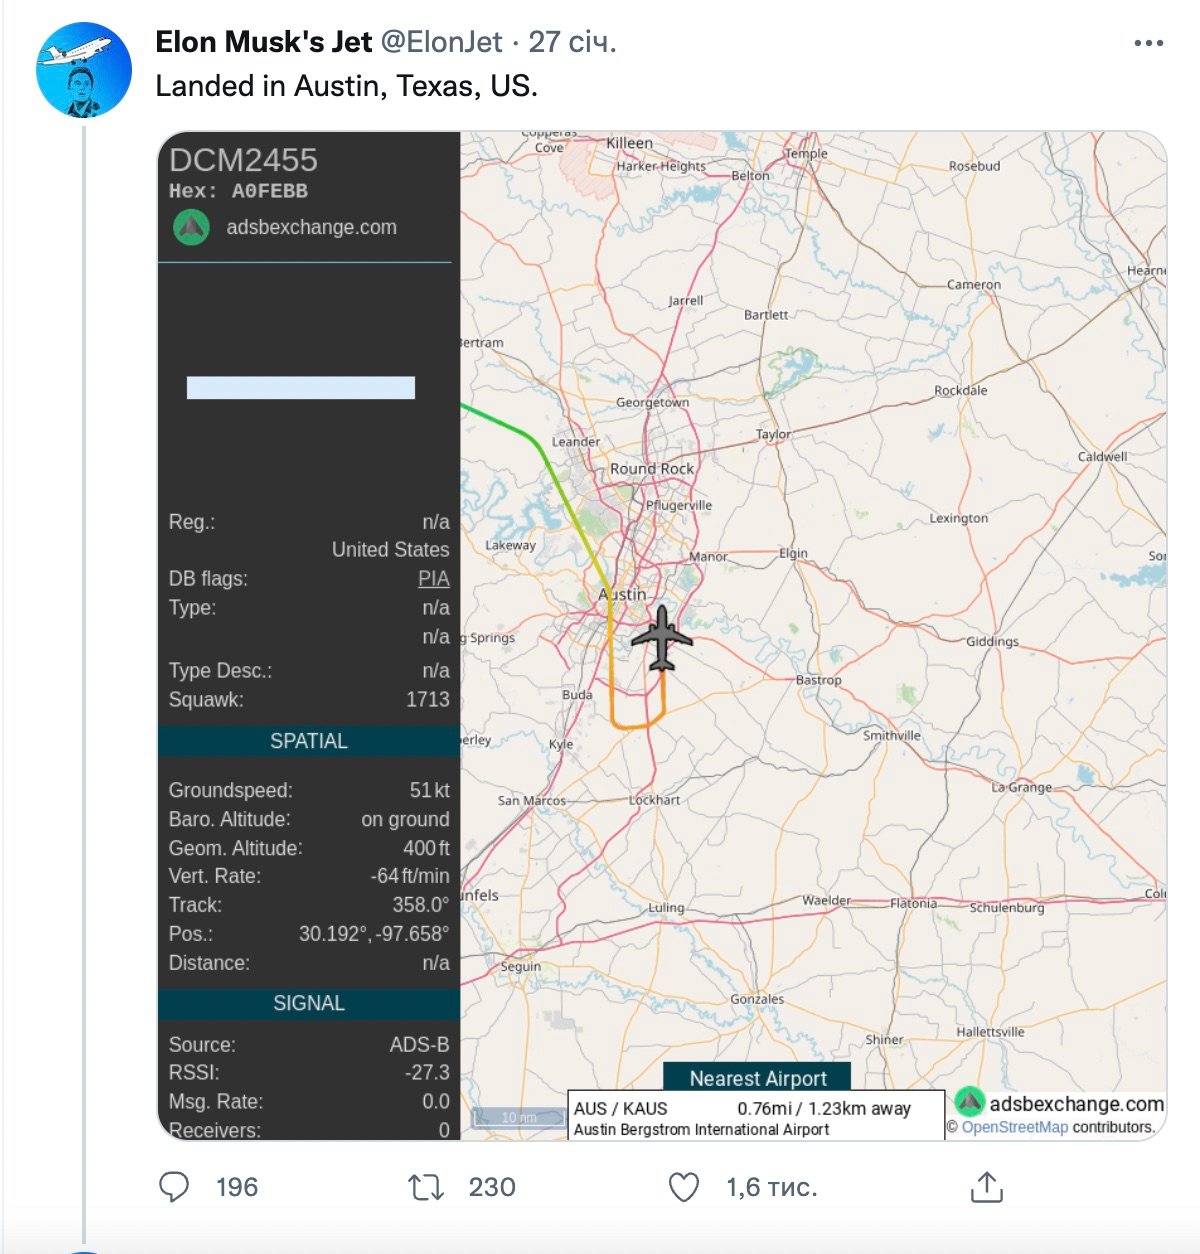The height and width of the screenshot is (1254, 1200).
Task: Click the DCM2455 callsign heading
Action: tap(243, 160)
